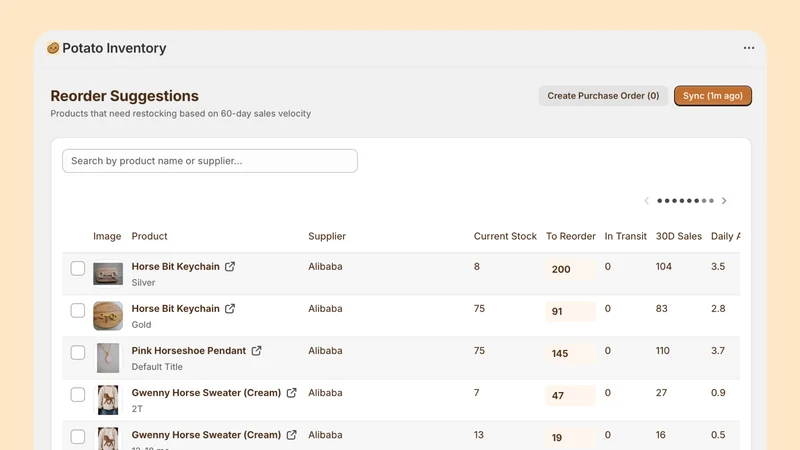
Task: Select checkbox for Horse Bit Keychain Gold
Action: 78,310
